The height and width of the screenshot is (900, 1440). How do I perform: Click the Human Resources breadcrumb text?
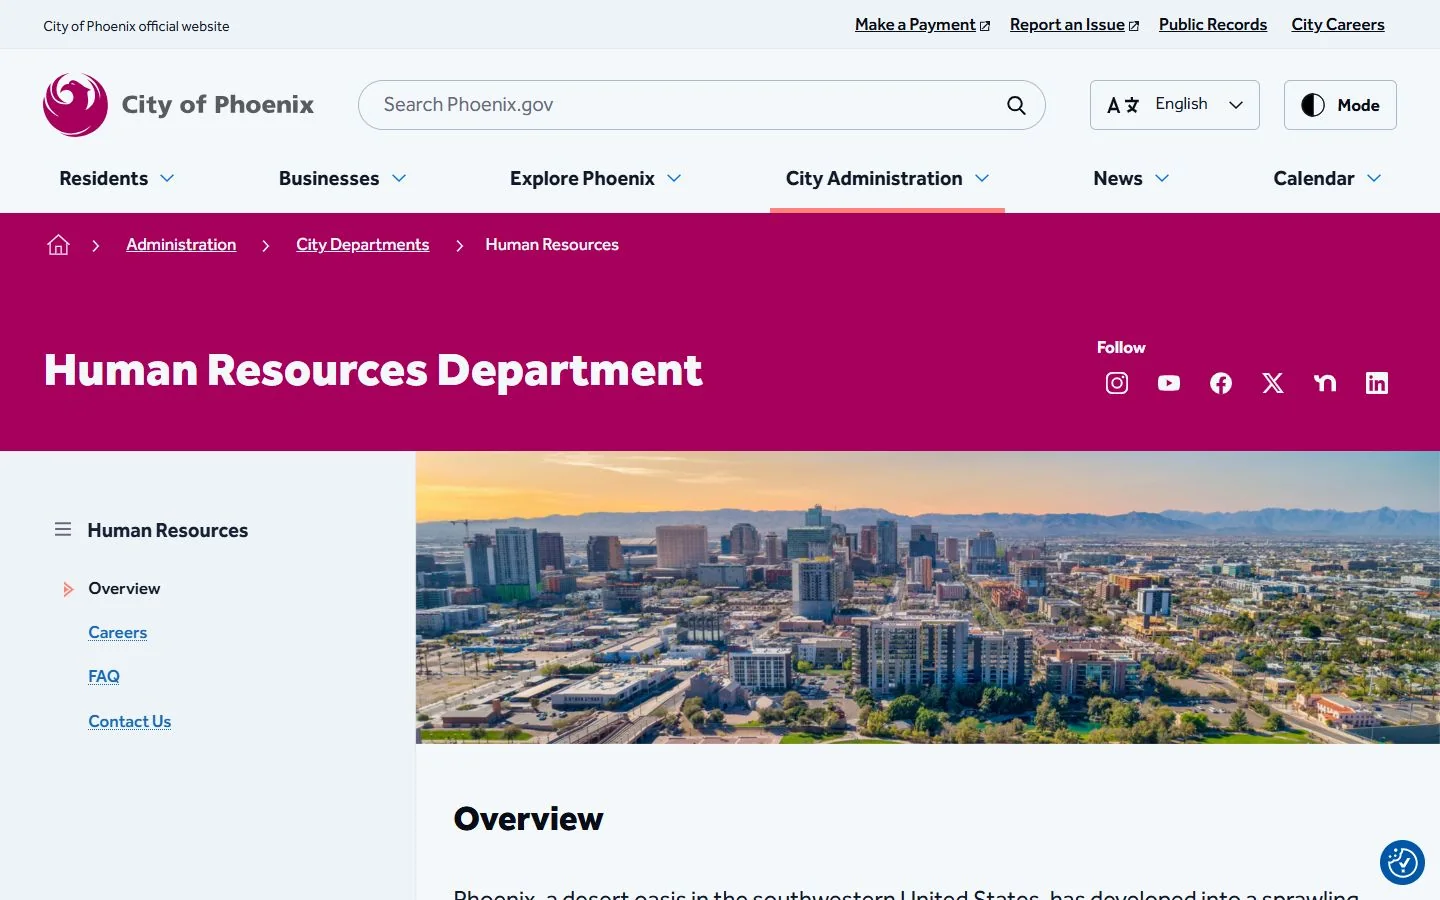pyautogui.click(x=552, y=245)
